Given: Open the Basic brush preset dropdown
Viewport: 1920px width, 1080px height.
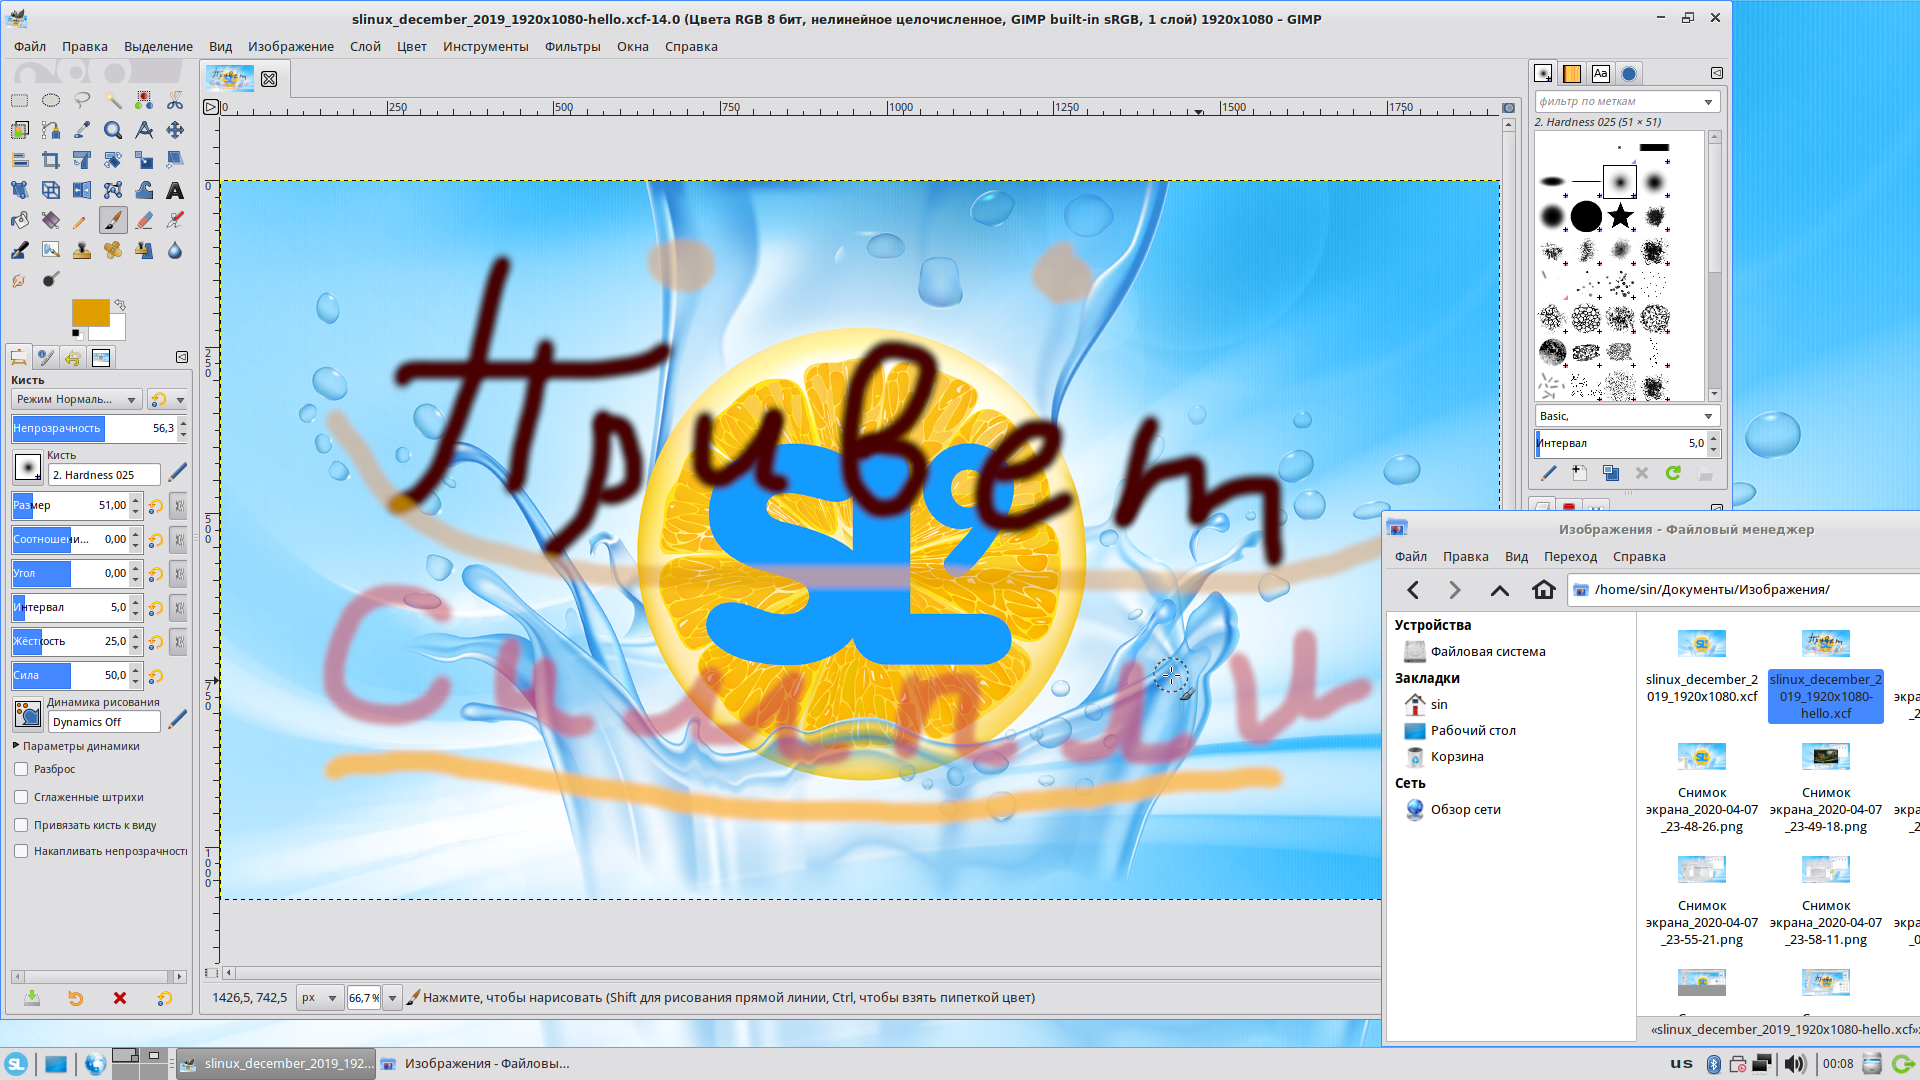Looking at the screenshot, I should [x=1625, y=416].
